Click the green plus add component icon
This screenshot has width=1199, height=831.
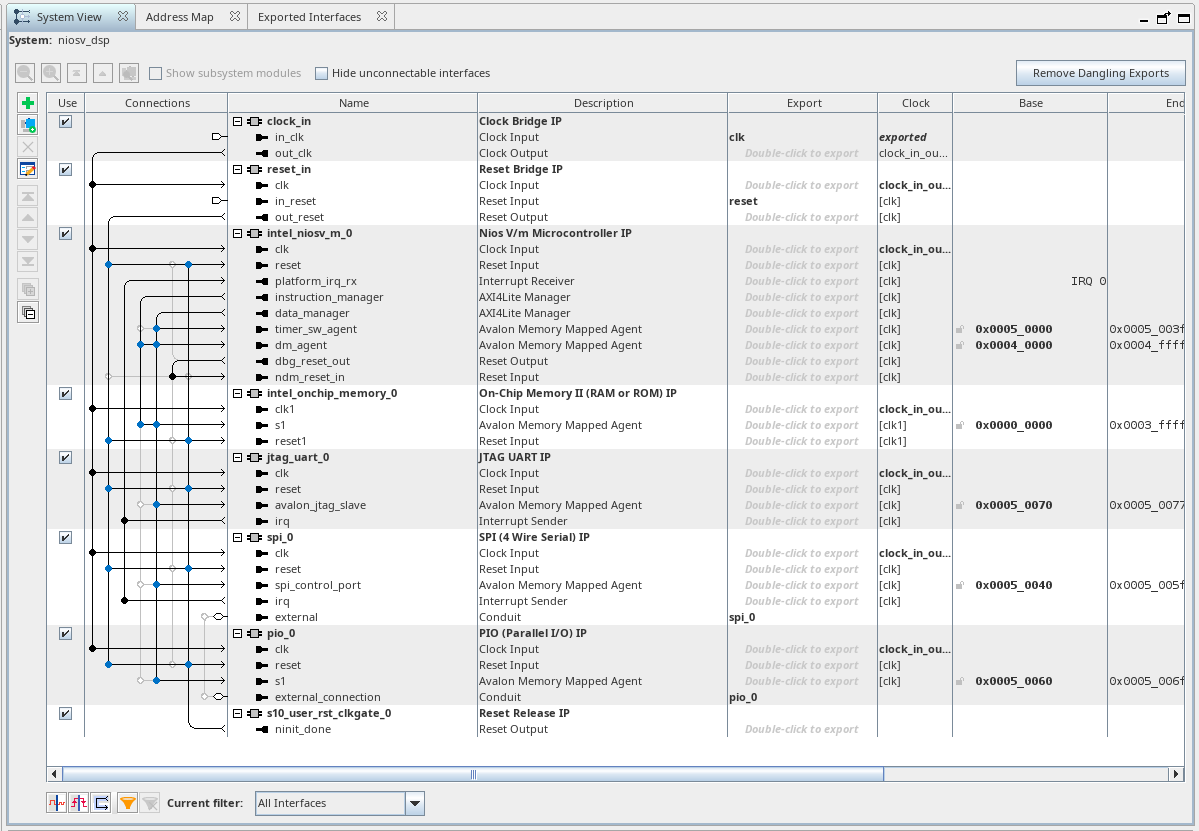[28, 102]
